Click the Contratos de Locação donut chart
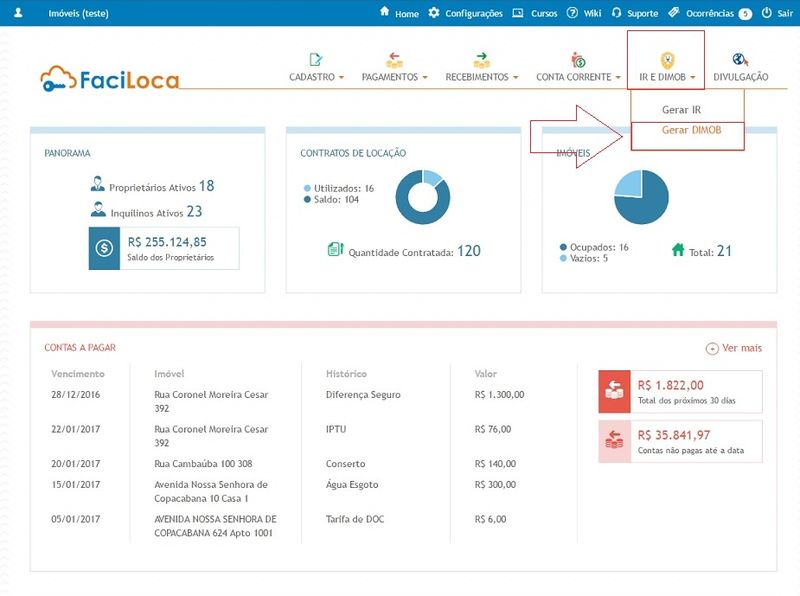Image resolution: width=800 pixels, height=596 pixels. 422,196
